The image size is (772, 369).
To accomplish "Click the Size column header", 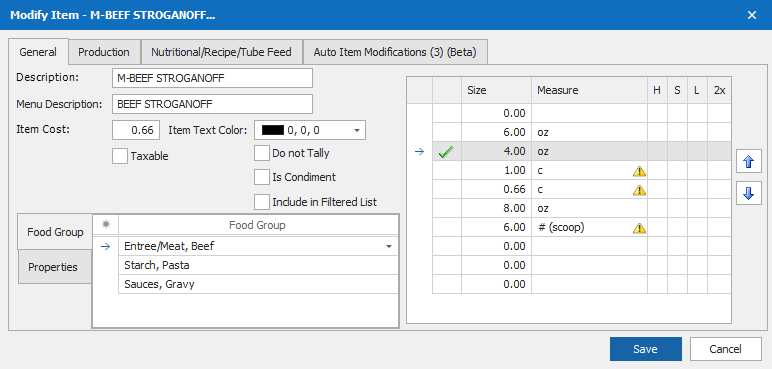I will pos(496,90).
